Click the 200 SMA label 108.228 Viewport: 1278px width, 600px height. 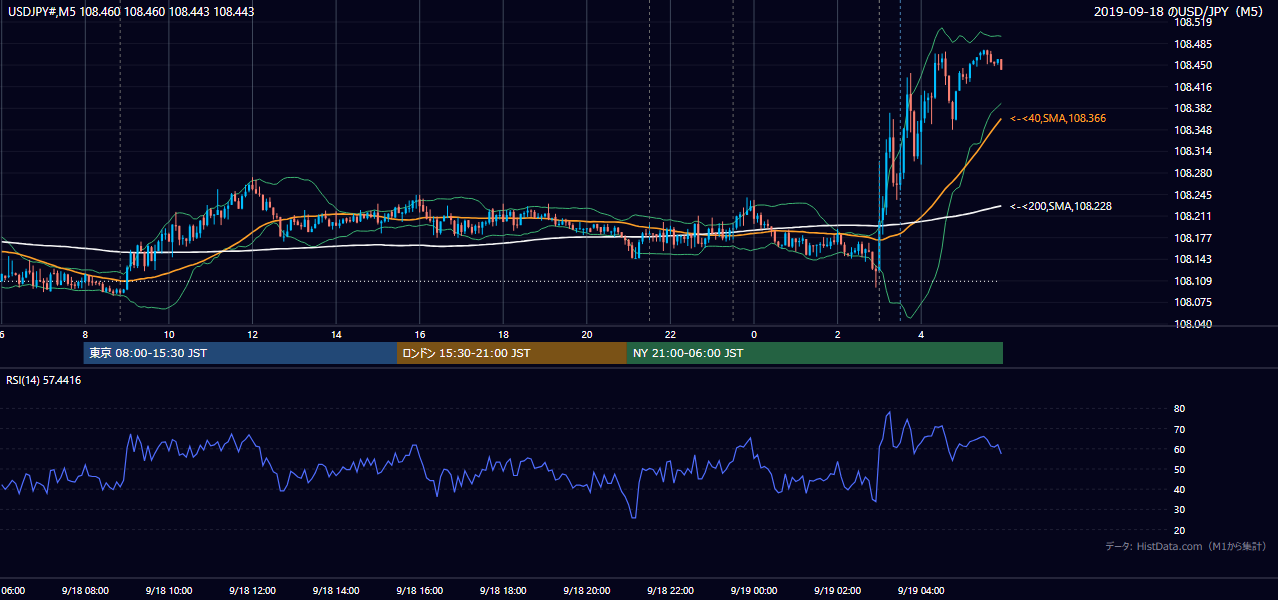point(1061,206)
